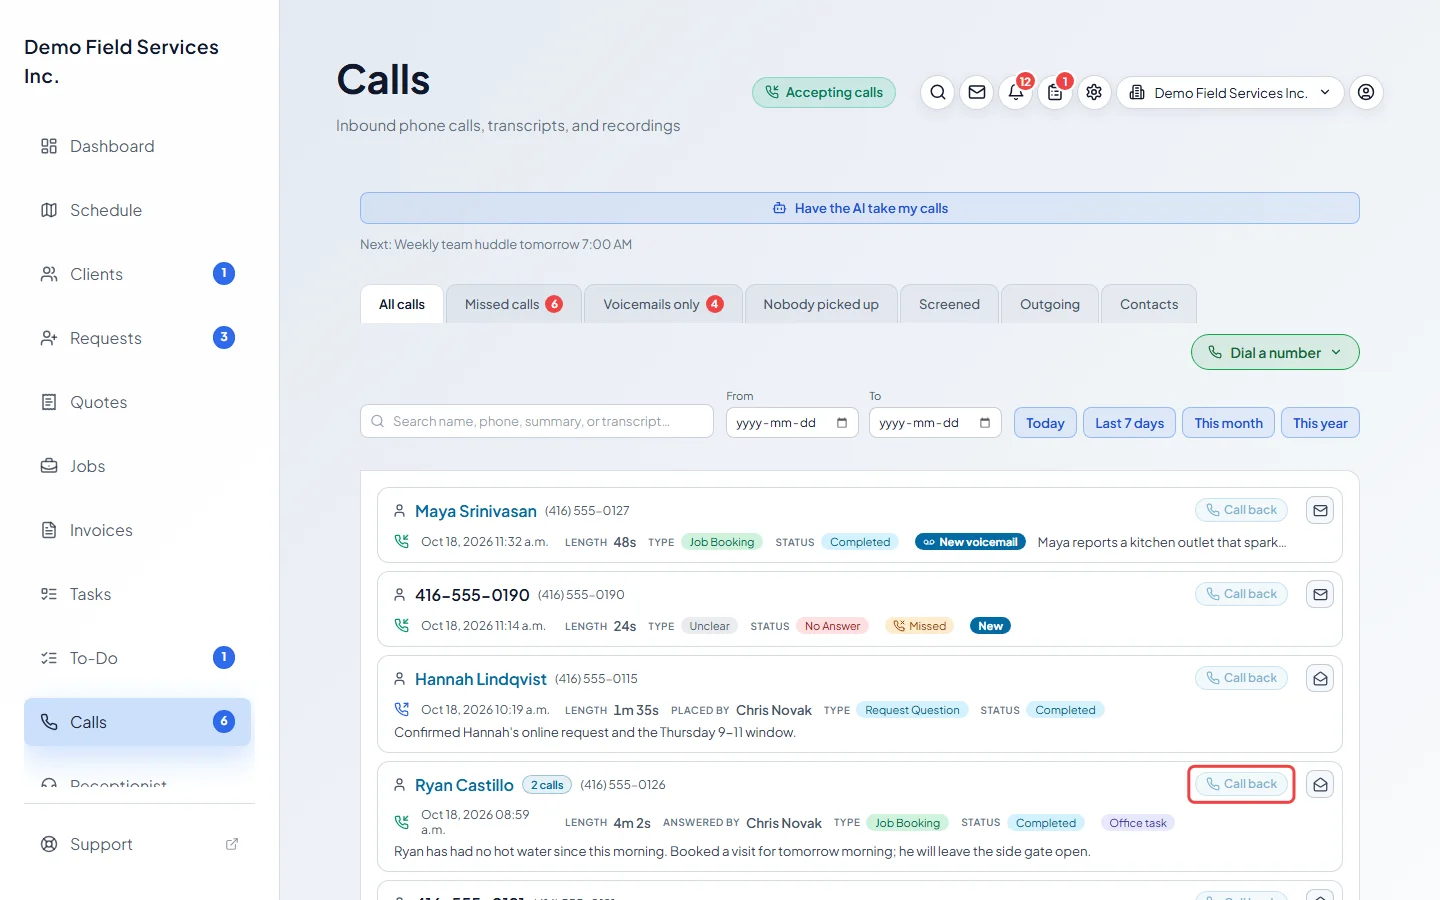The height and width of the screenshot is (900, 1440).
Task: Open the clipboard tasks icon with 1 badge
Action: pos(1055,92)
